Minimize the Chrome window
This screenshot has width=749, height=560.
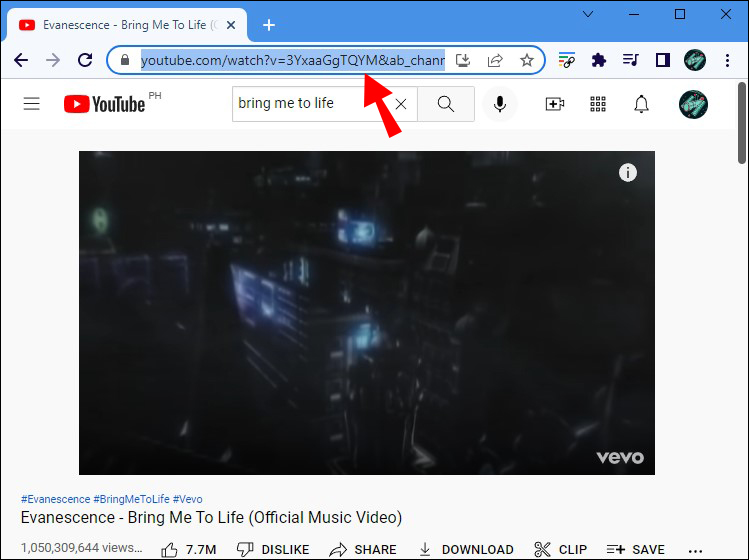coord(634,14)
